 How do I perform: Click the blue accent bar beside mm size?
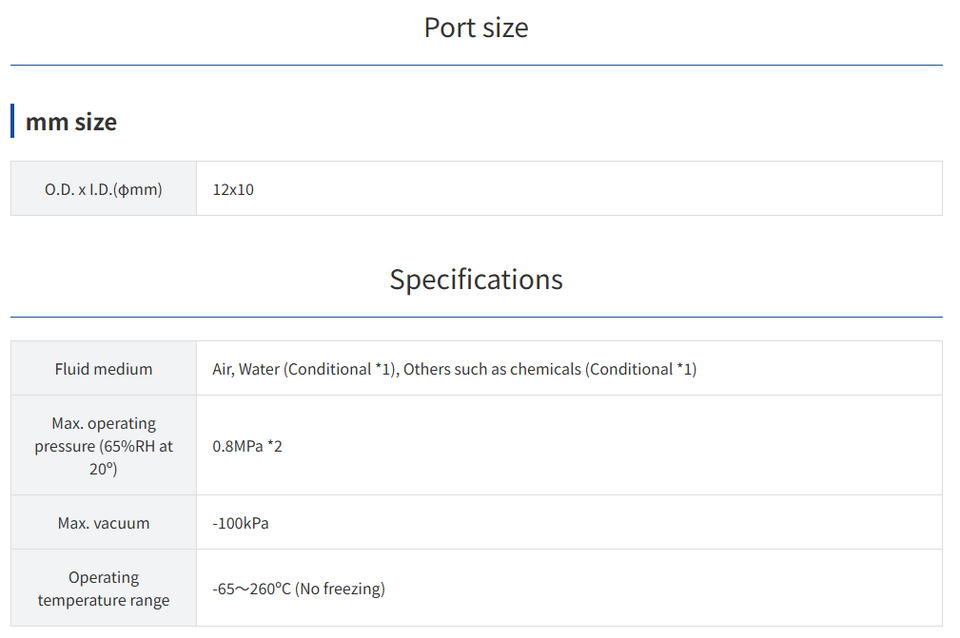12,121
